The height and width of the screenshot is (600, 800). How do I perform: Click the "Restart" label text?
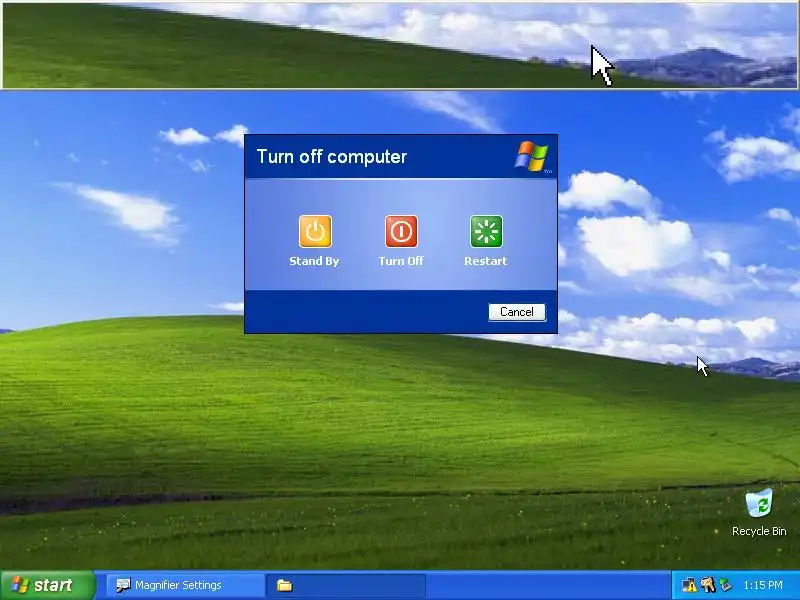pyautogui.click(x=486, y=261)
